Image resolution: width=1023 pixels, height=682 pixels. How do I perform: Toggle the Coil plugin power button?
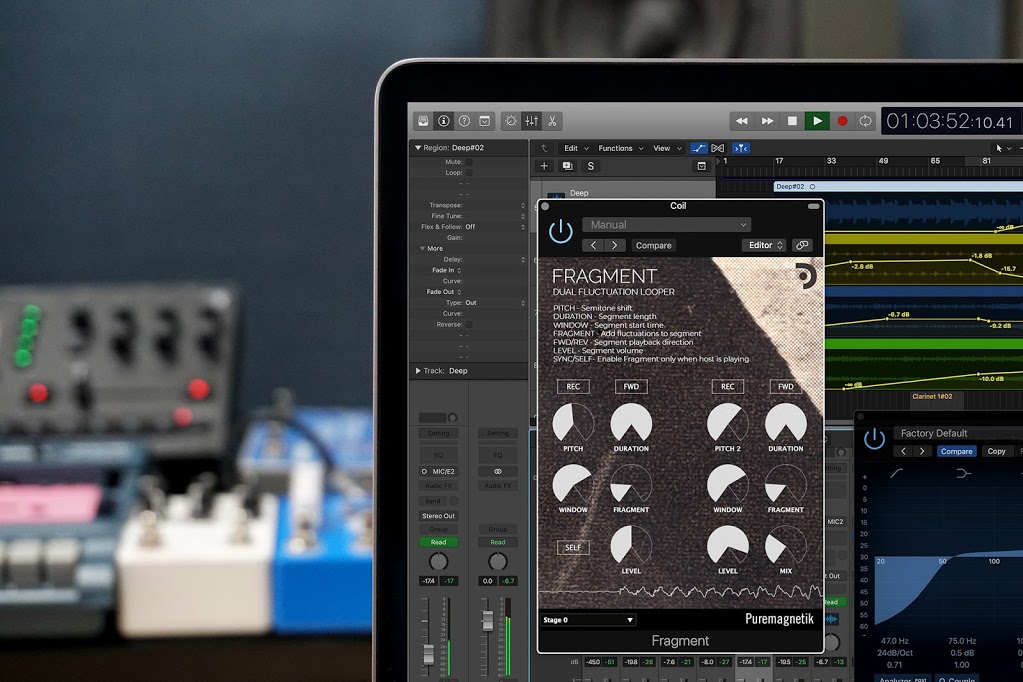tap(561, 232)
